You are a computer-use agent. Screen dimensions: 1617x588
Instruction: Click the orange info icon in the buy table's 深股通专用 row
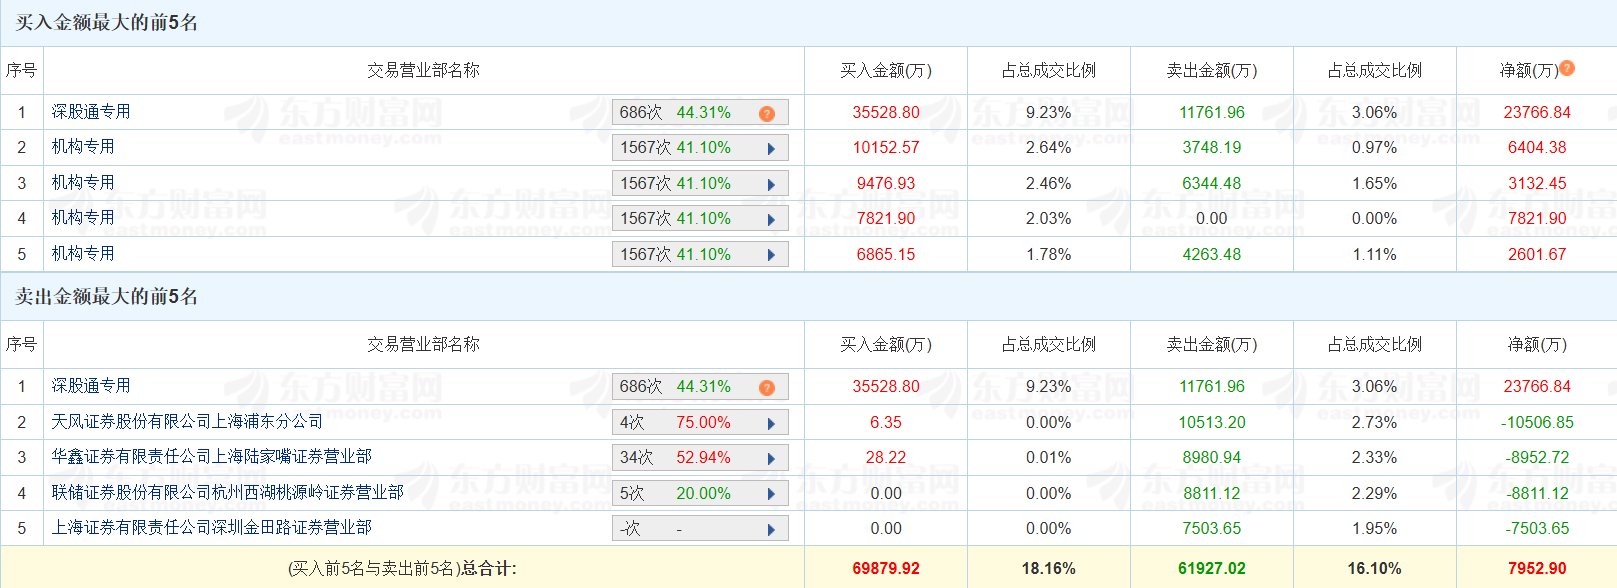(x=767, y=113)
